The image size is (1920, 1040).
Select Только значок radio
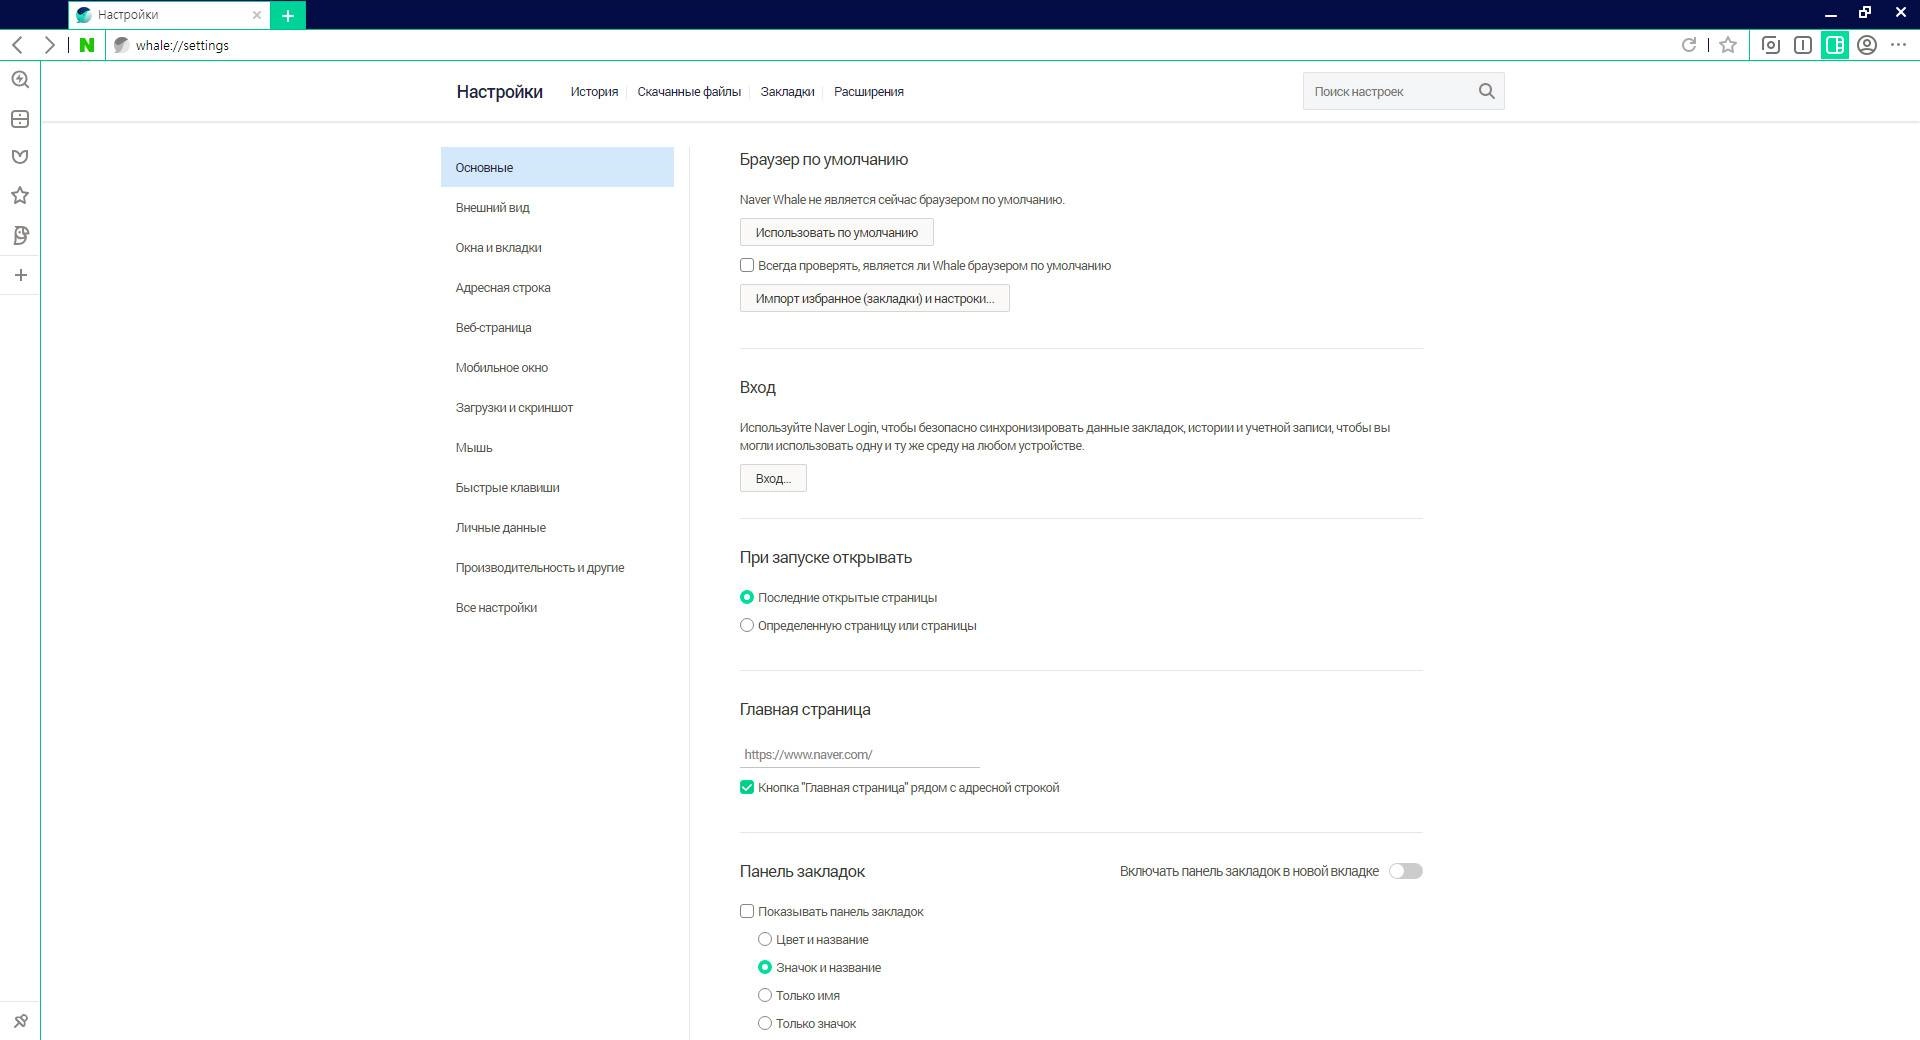(x=765, y=1023)
